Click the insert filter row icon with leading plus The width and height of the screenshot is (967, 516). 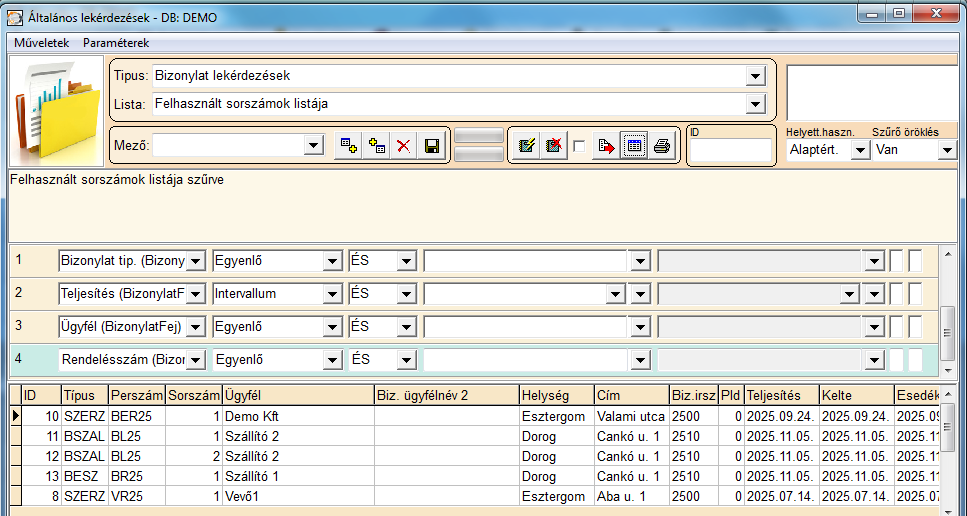click(376, 146)
